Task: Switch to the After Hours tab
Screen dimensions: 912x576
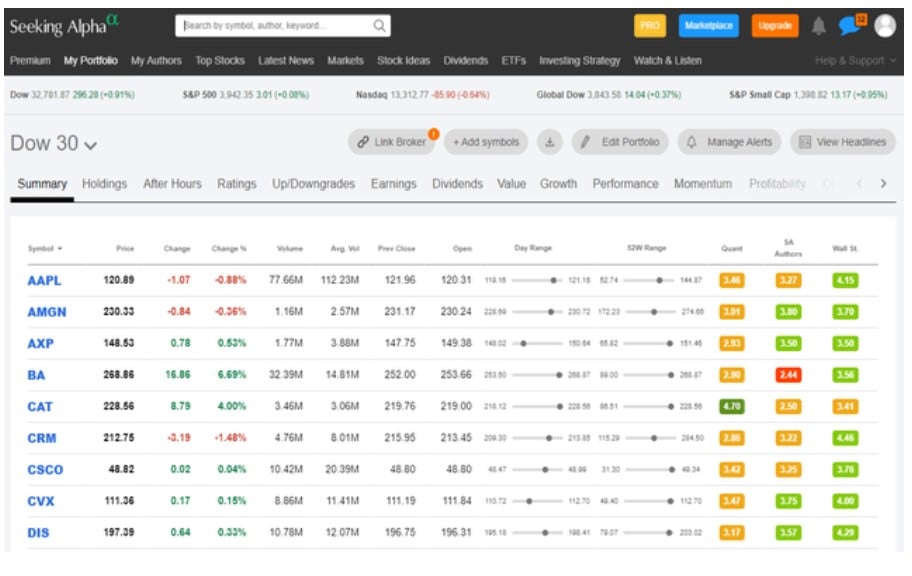Action: tap(172, 184)
